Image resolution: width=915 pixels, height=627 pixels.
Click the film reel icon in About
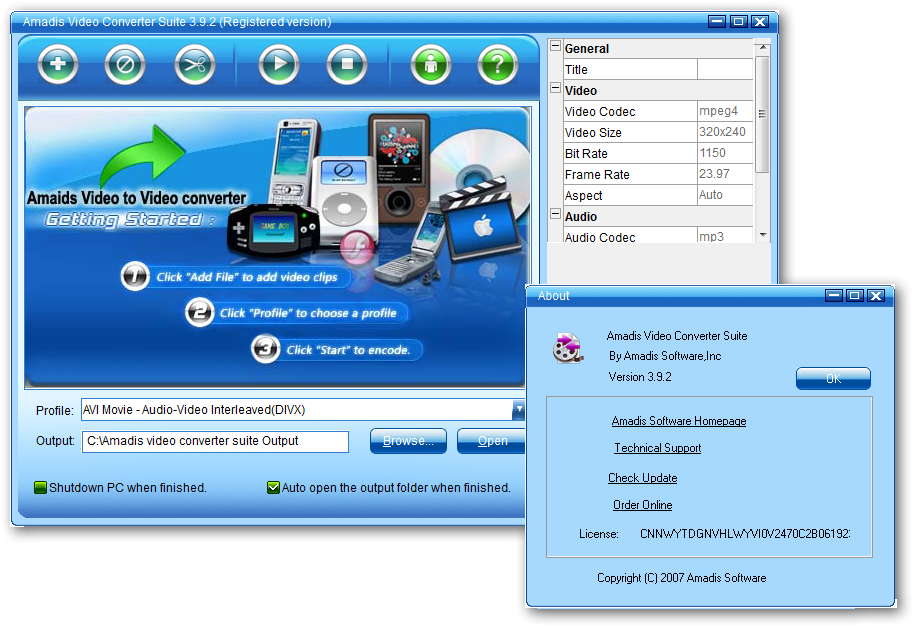pos(567,348)
